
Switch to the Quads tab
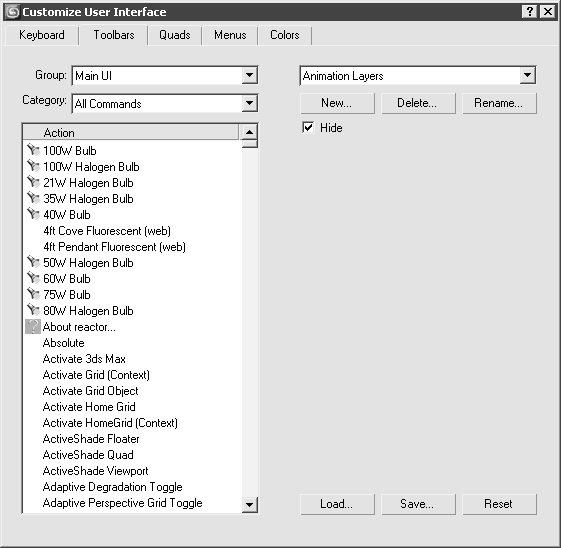(x=175, y=35)
